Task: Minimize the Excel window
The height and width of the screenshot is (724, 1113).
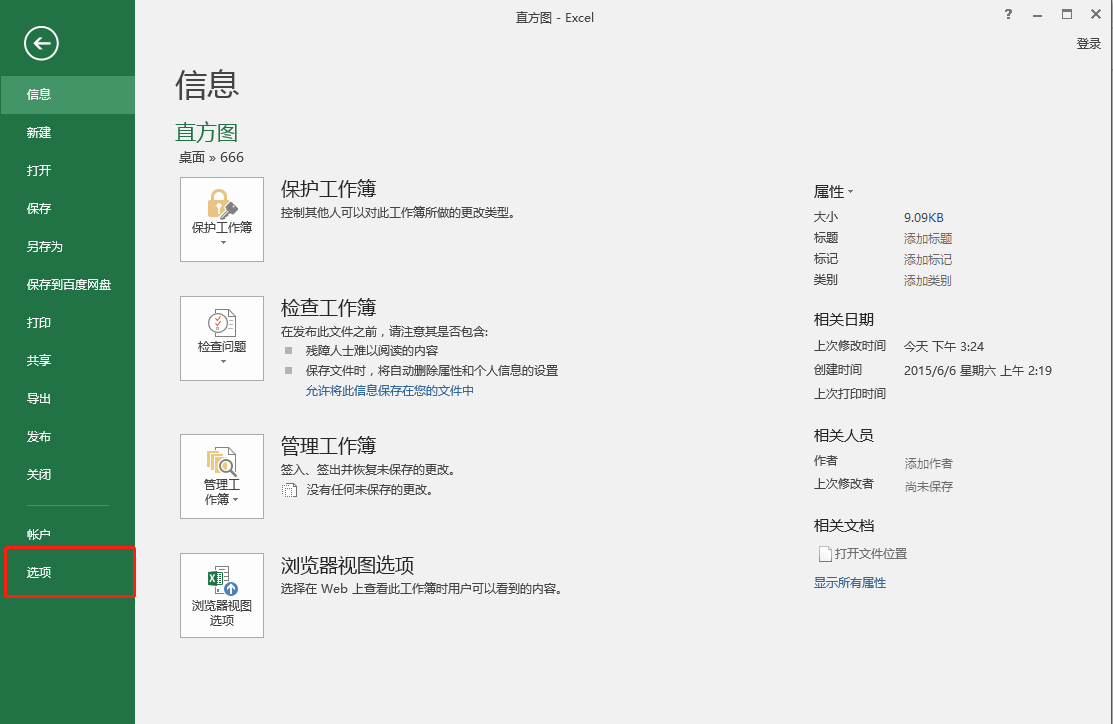Action: (1038, 15)
